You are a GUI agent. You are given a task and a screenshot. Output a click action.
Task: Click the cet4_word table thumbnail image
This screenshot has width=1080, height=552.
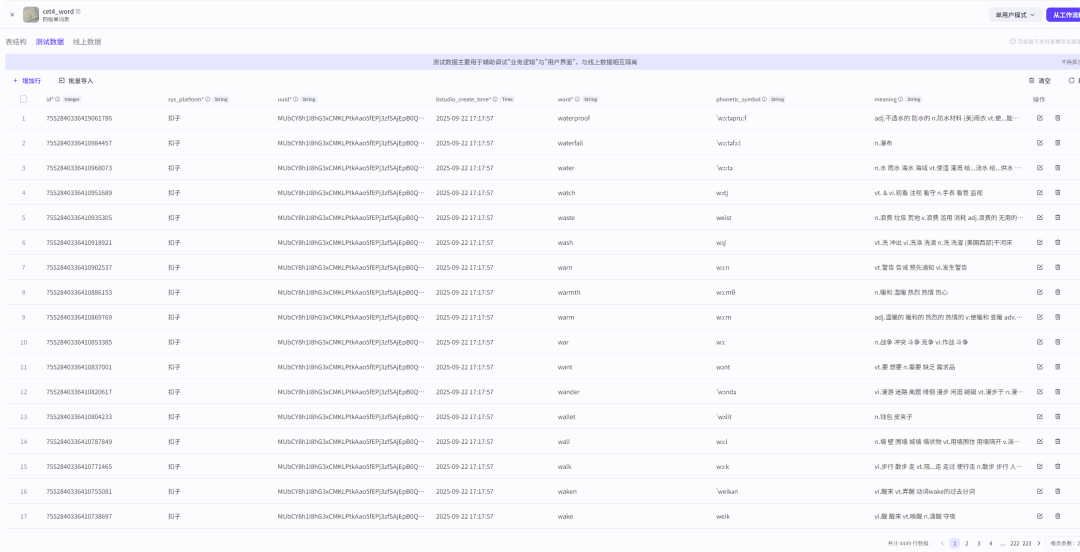31,15
